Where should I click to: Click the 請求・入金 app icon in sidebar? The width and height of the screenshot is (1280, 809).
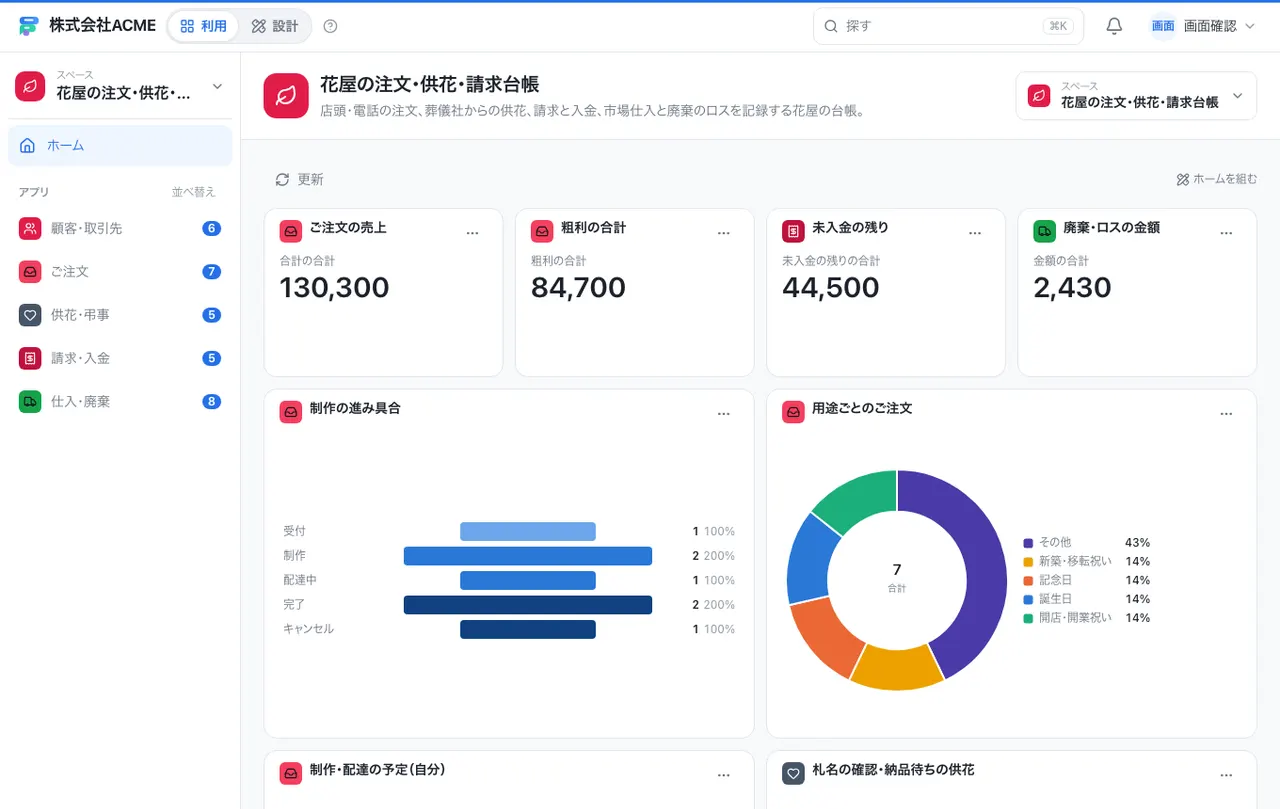pos(30,358)
